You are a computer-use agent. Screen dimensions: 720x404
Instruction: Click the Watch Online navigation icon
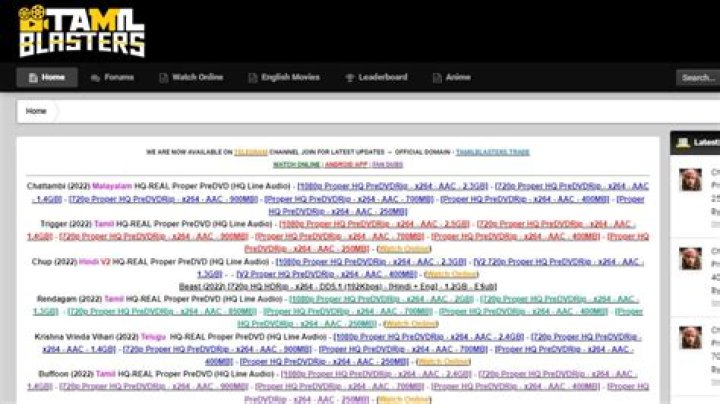click(162, 77)
